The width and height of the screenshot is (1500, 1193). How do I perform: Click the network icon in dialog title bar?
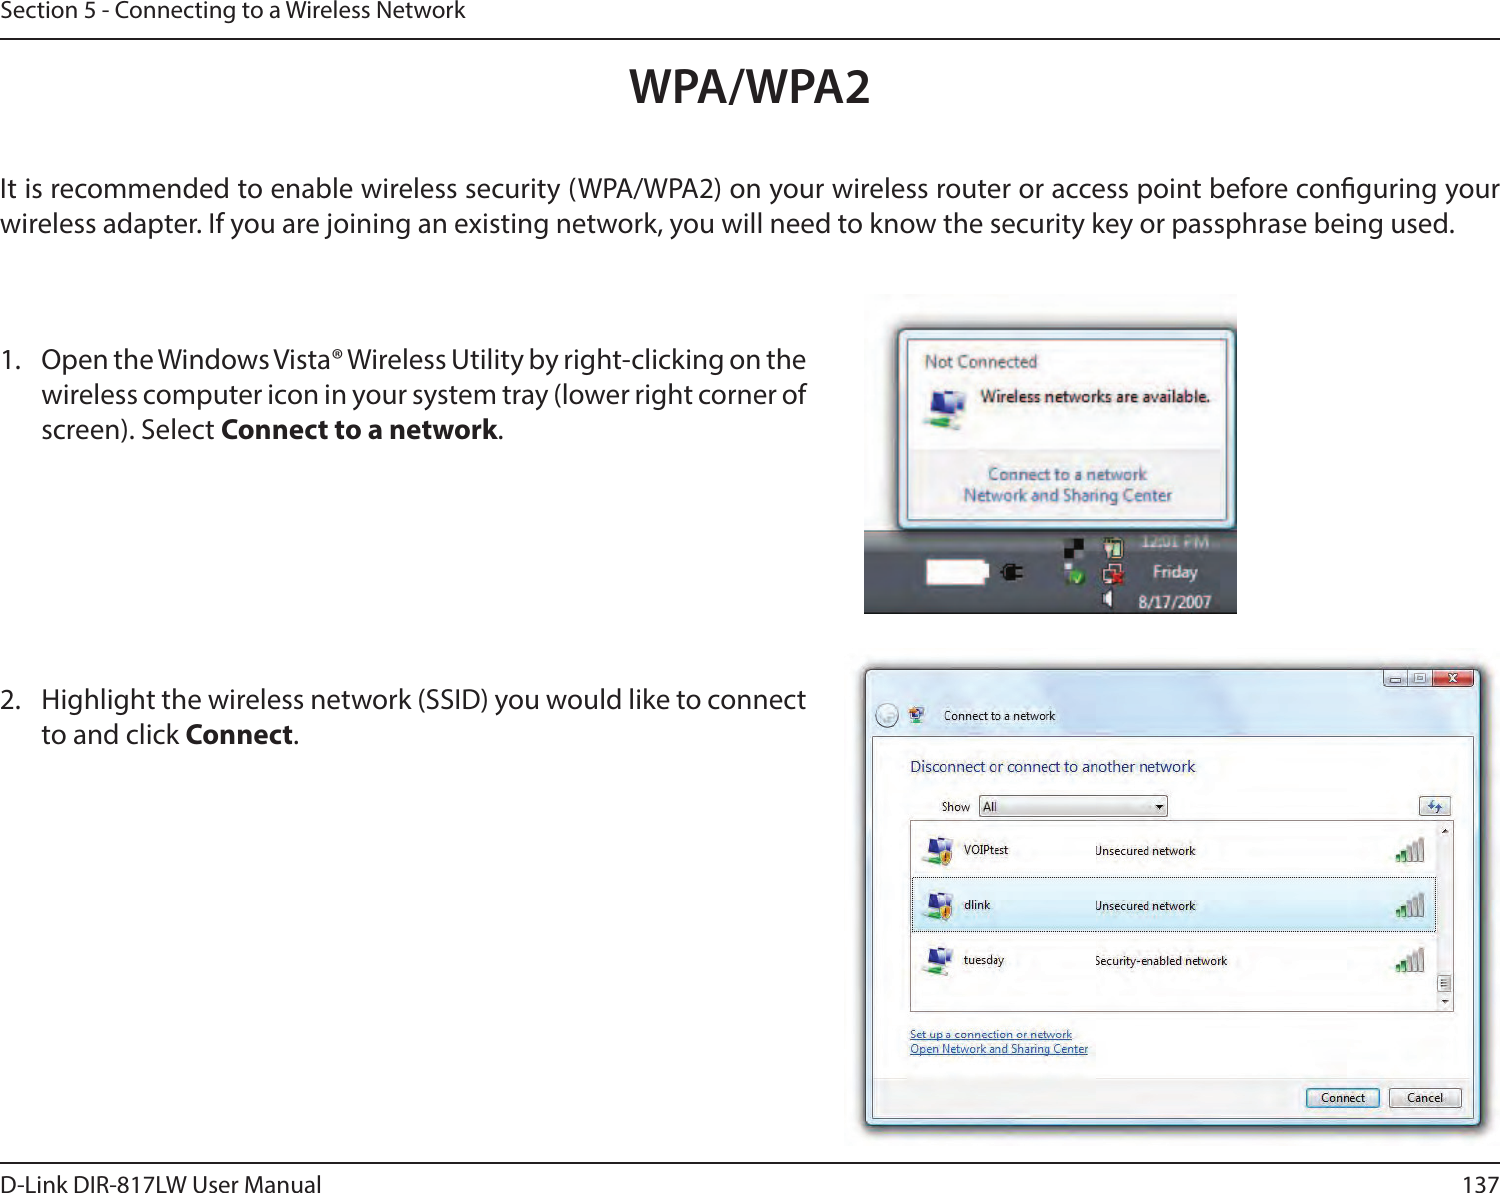[x=916, y=716]
